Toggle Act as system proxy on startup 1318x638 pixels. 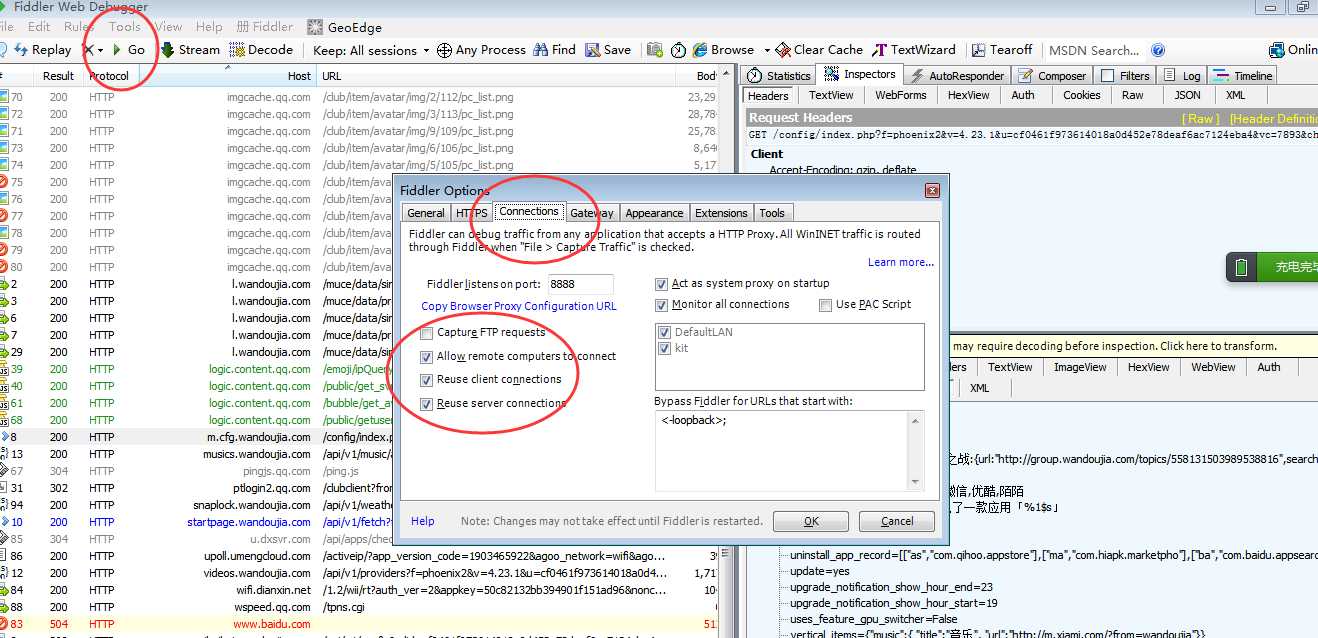point(661,283)
